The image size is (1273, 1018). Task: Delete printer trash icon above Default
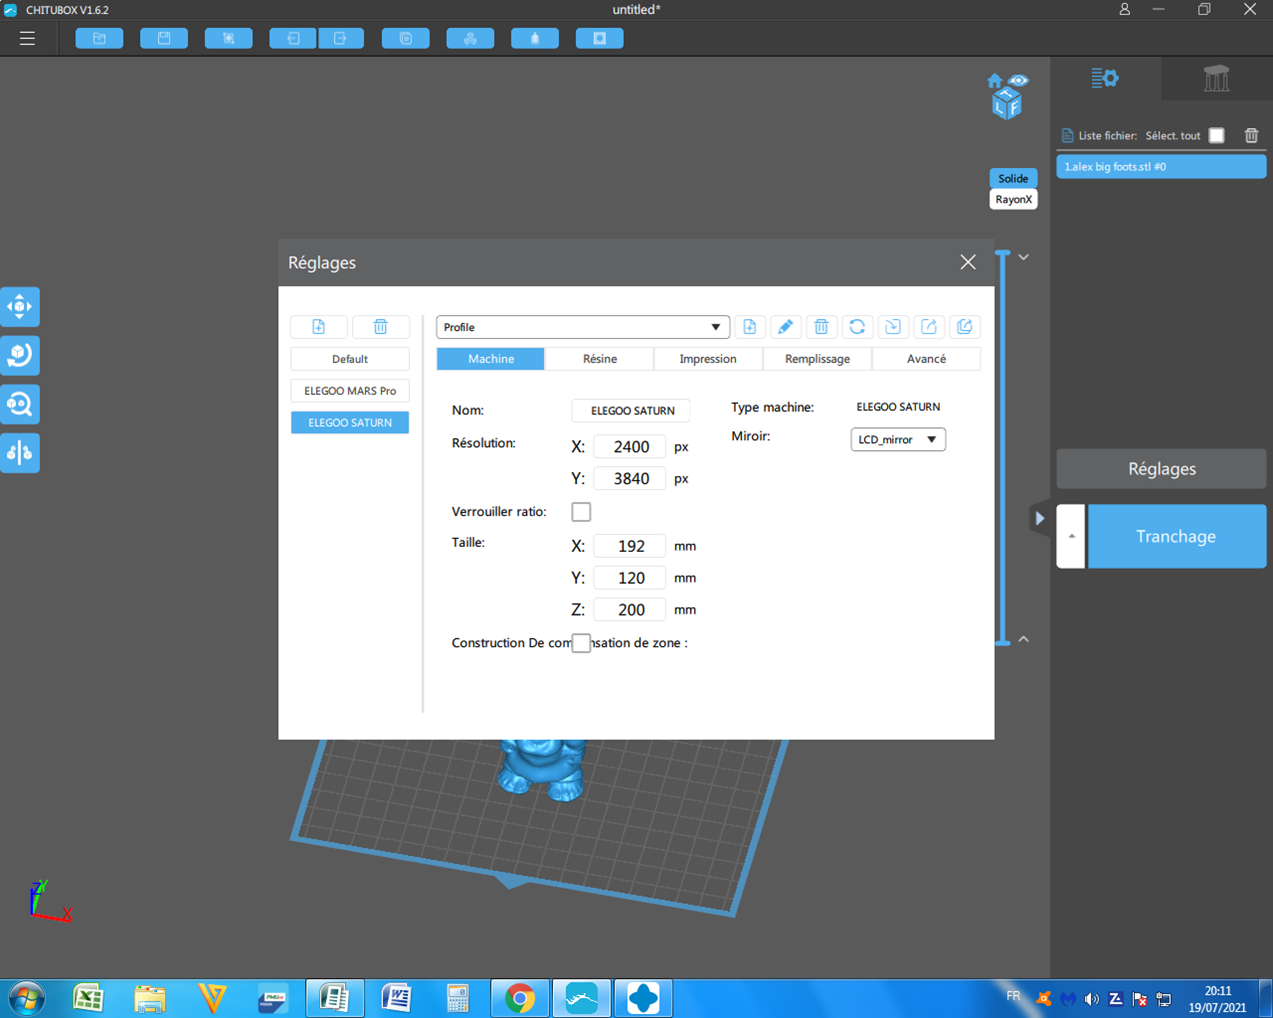coord(380,327)
